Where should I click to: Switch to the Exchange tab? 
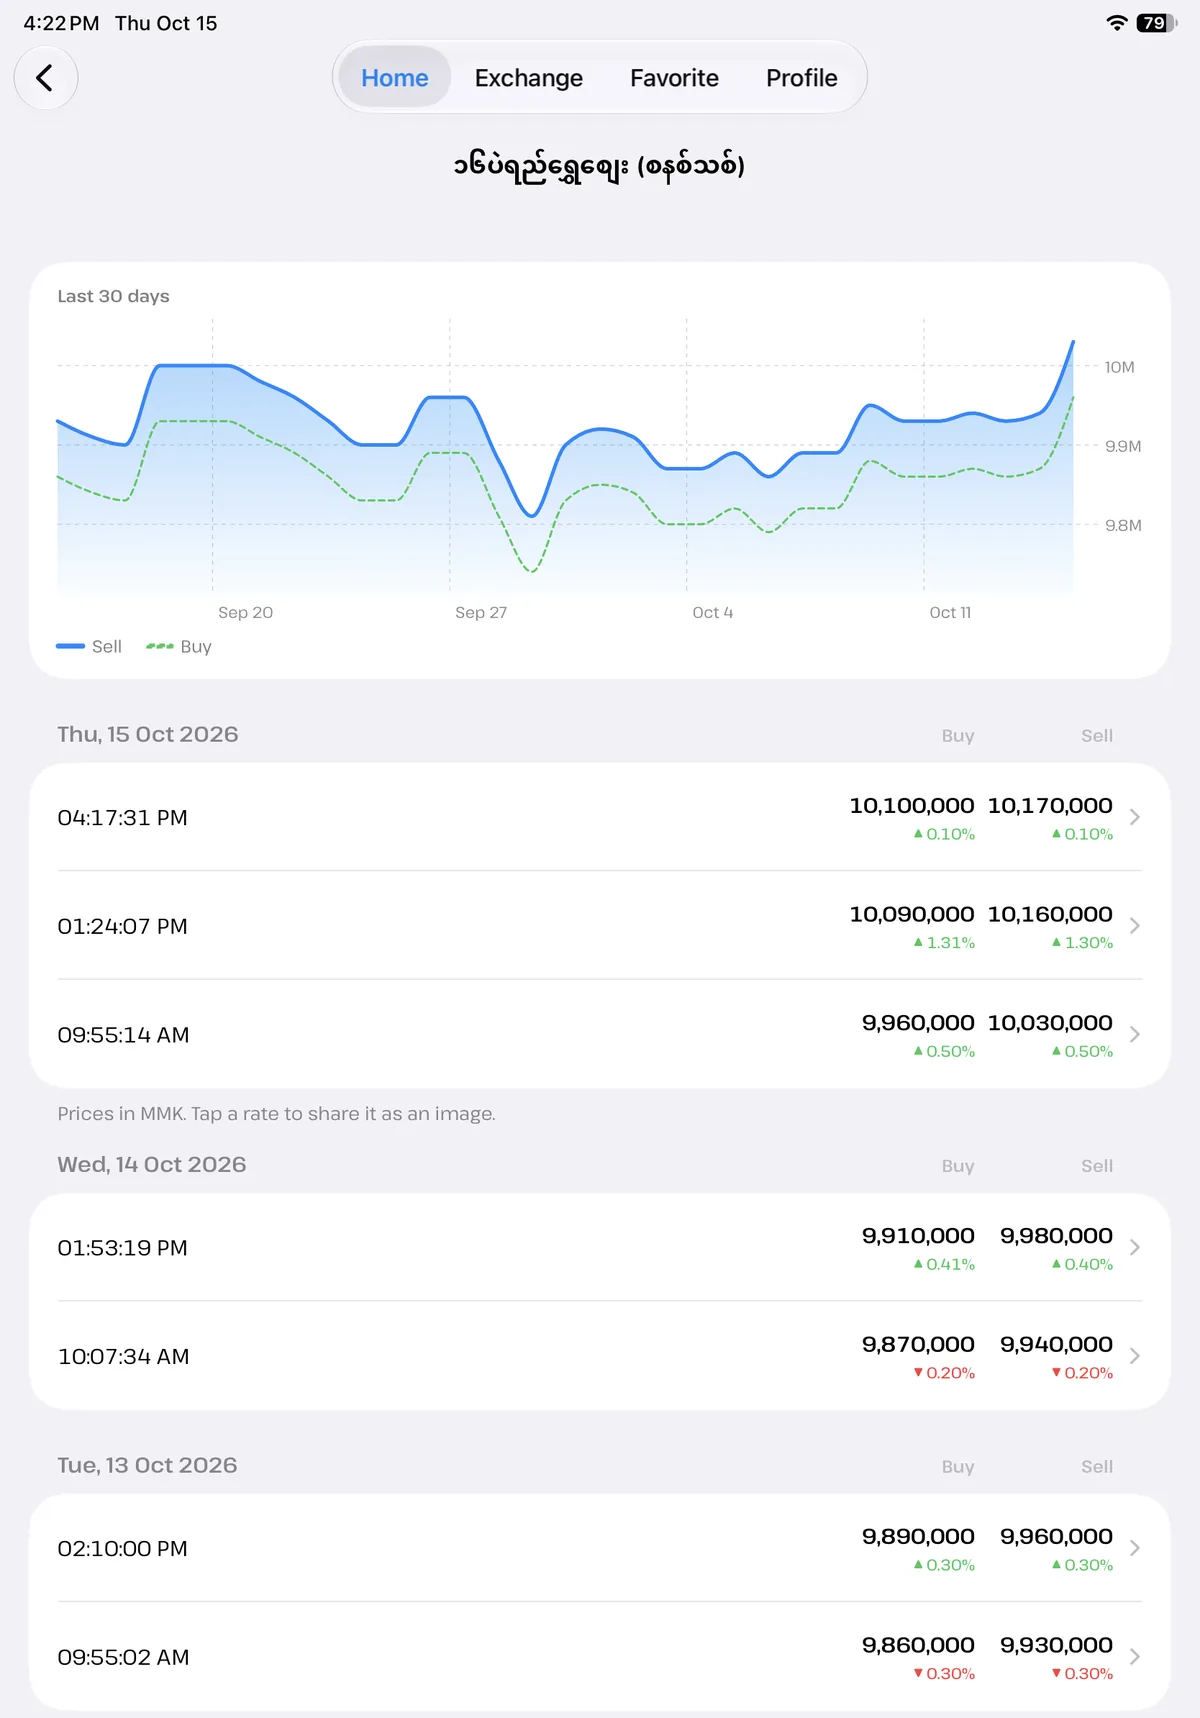529,78
